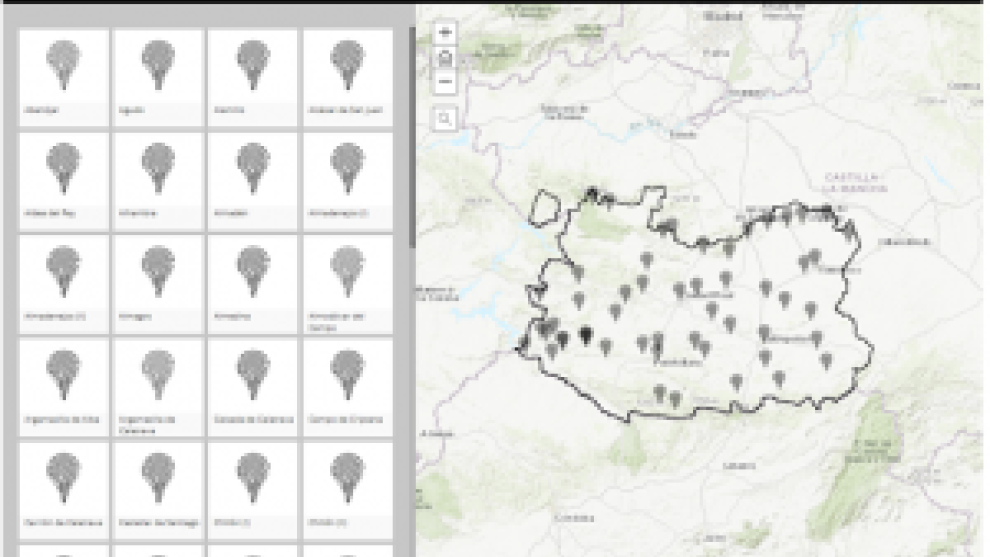Choose the Alamillo pin tile
This screenshot has height=557, width=990.
pos(252,77)
